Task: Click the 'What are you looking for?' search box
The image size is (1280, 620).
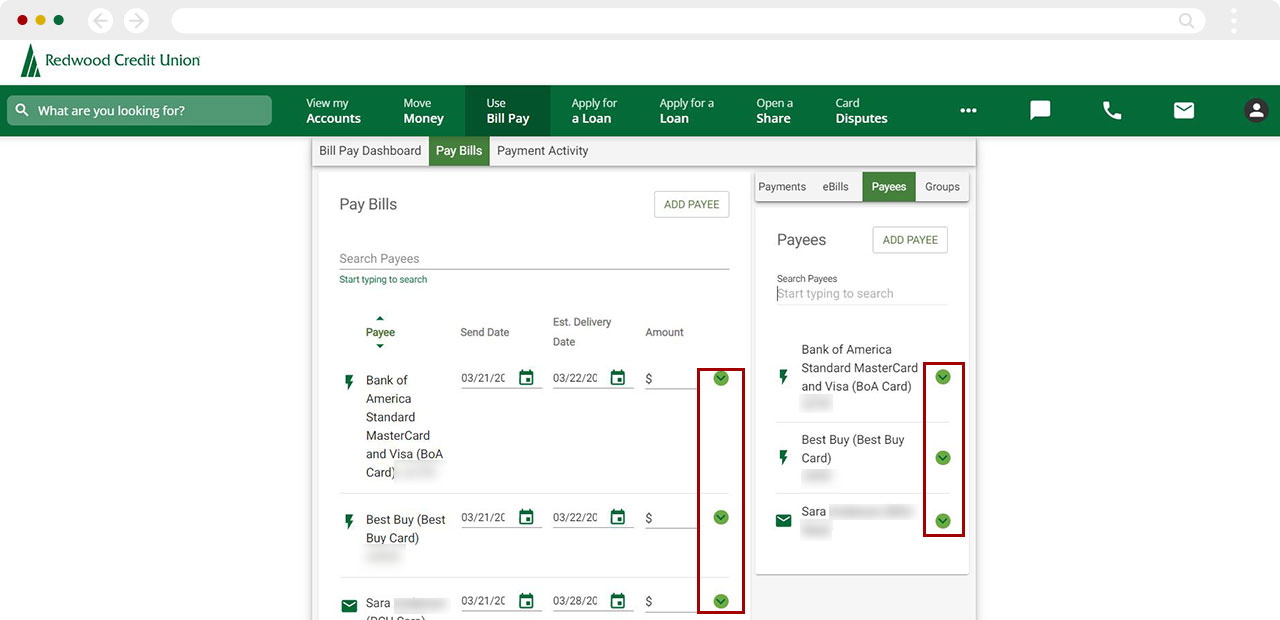Action: tap(139, 111)
